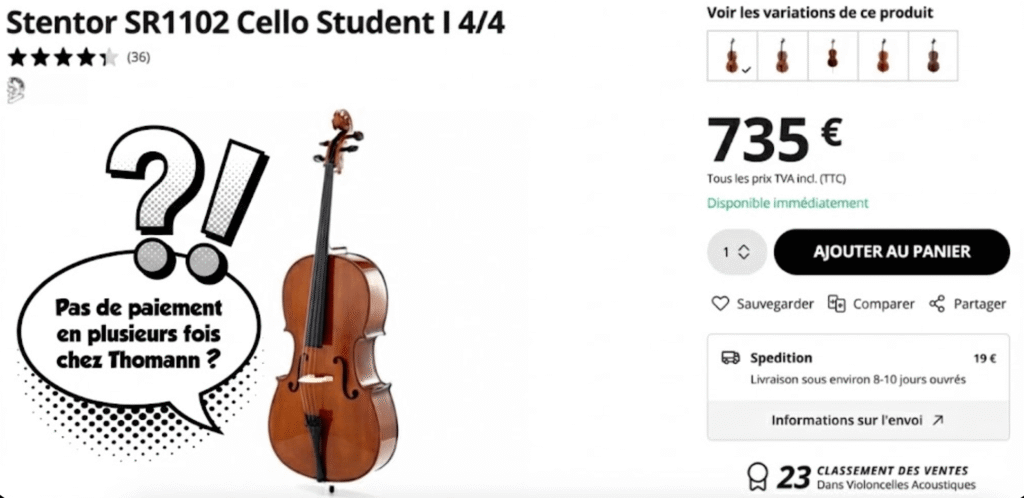Click the heart Sauvegarder icon

pyautogui.click(x=720, y=303)
